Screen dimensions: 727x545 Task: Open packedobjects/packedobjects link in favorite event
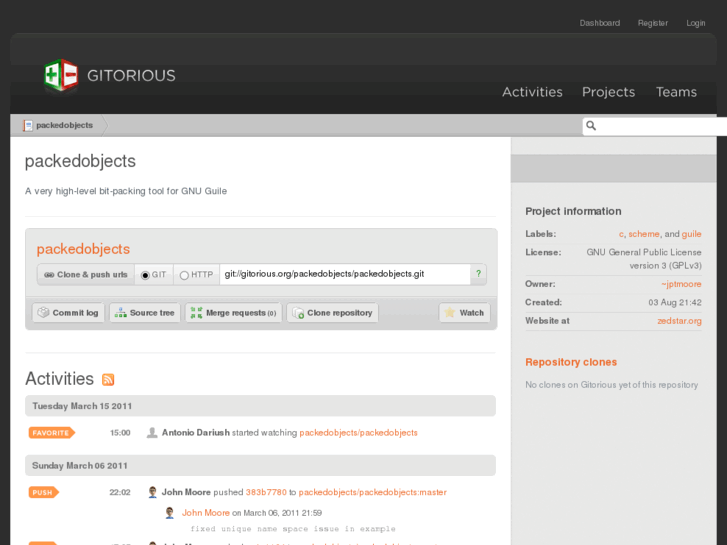click(358, 433)
